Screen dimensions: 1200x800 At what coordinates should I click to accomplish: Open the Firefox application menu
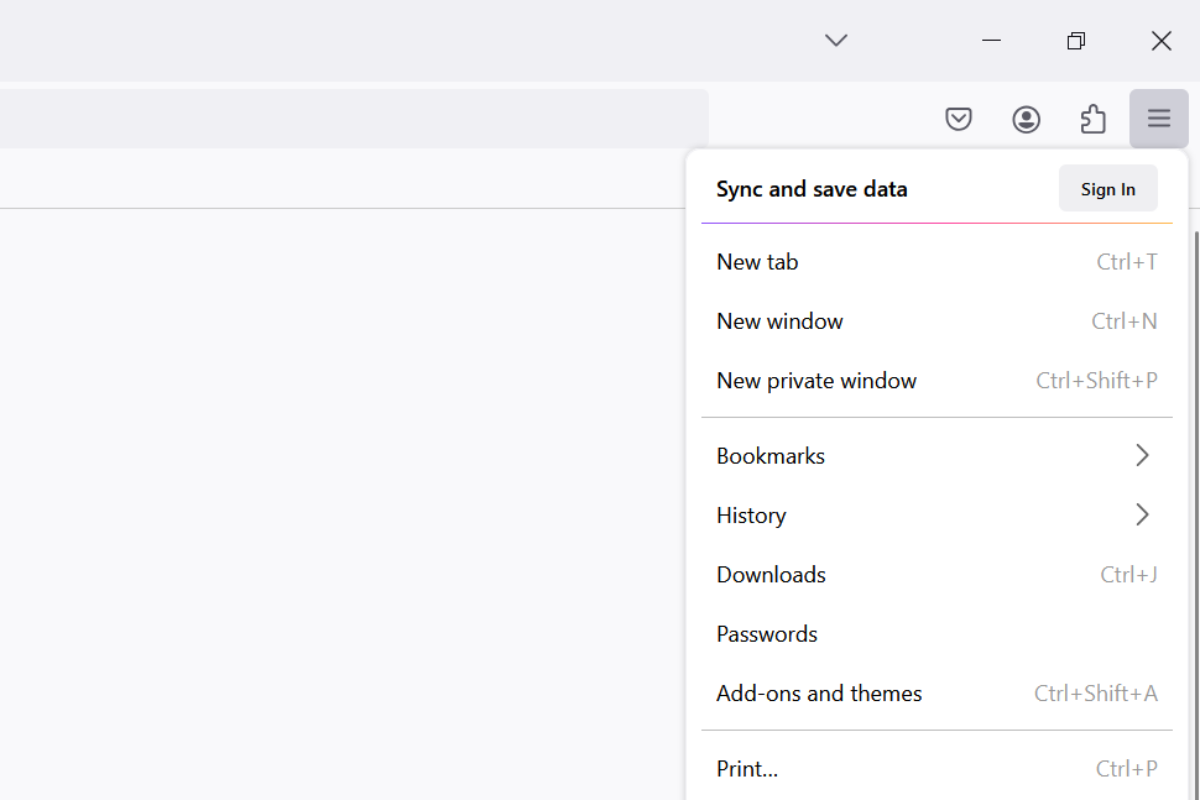[1158, 118]
